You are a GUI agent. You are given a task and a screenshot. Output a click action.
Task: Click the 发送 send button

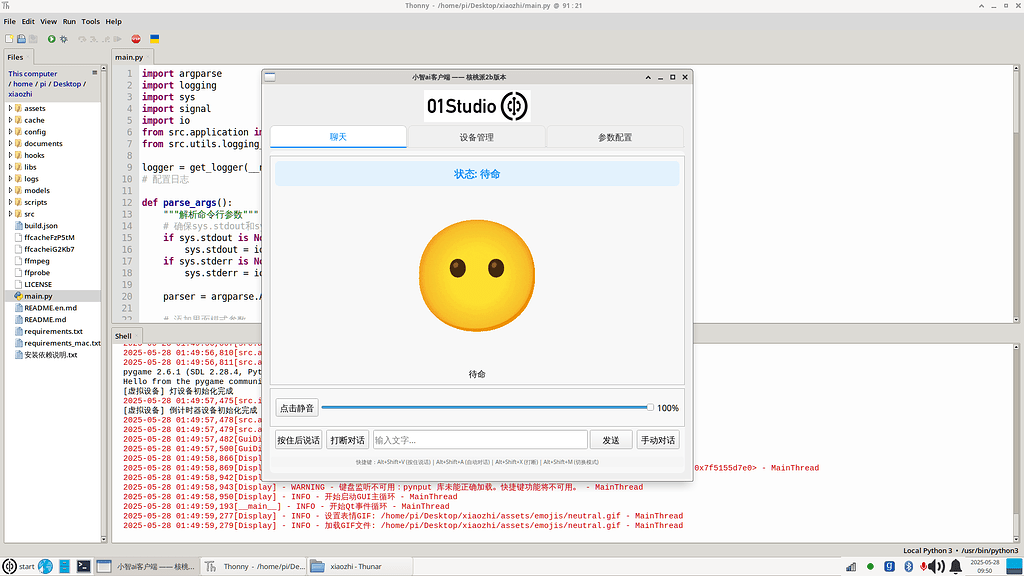pyautogui.click(x=611, y=440)
